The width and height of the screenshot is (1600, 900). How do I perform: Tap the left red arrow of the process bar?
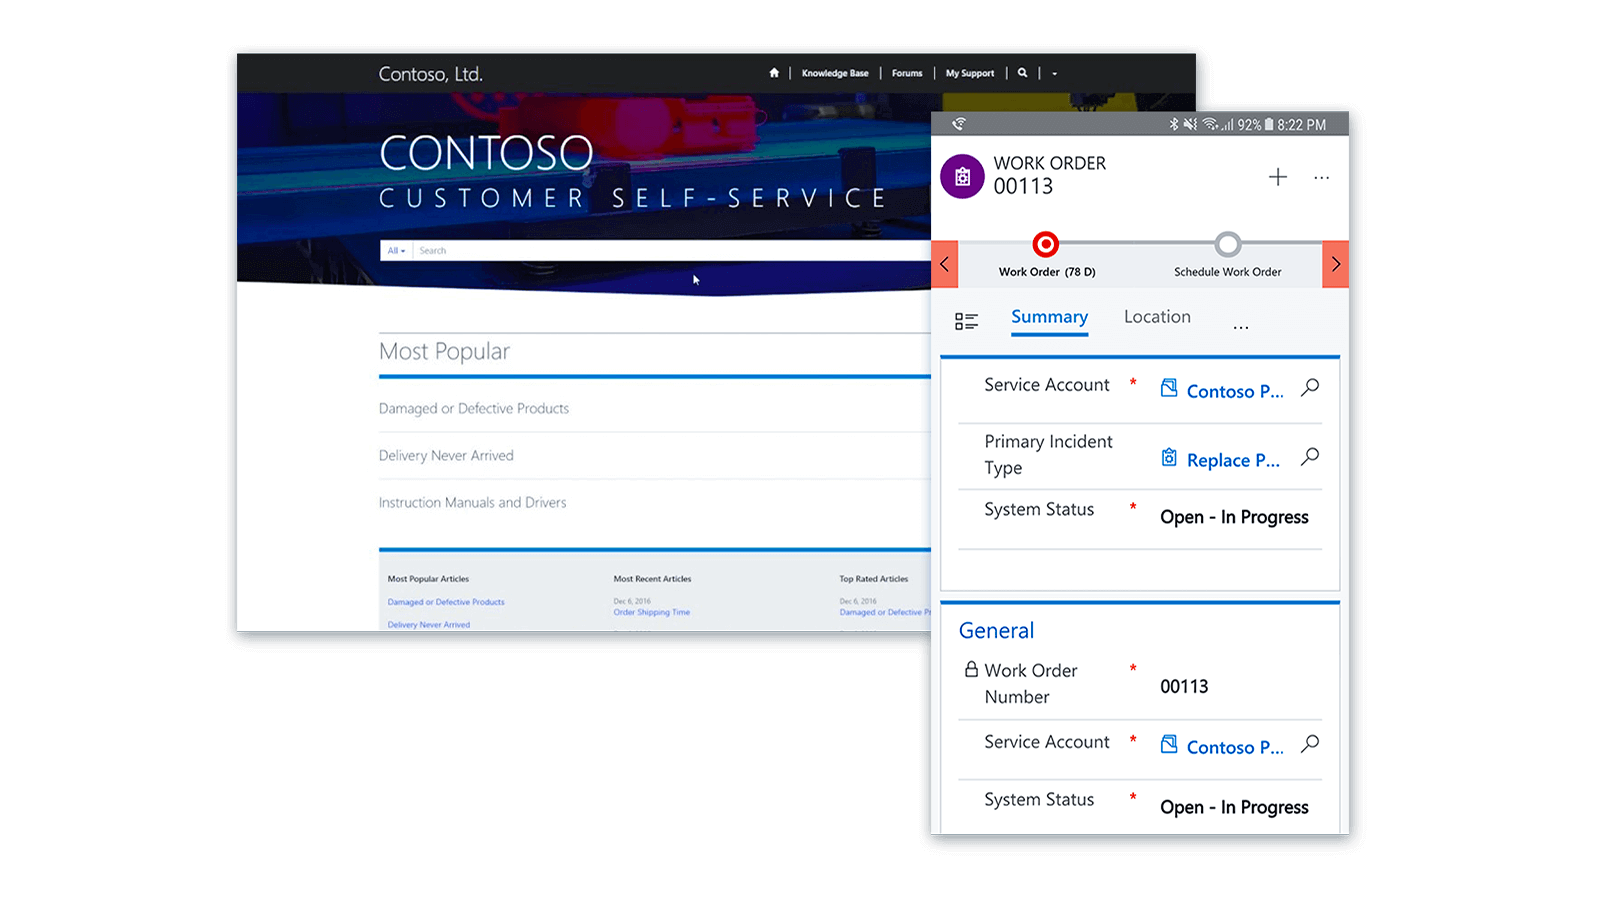pyautogui.click(x=944, y=264)
